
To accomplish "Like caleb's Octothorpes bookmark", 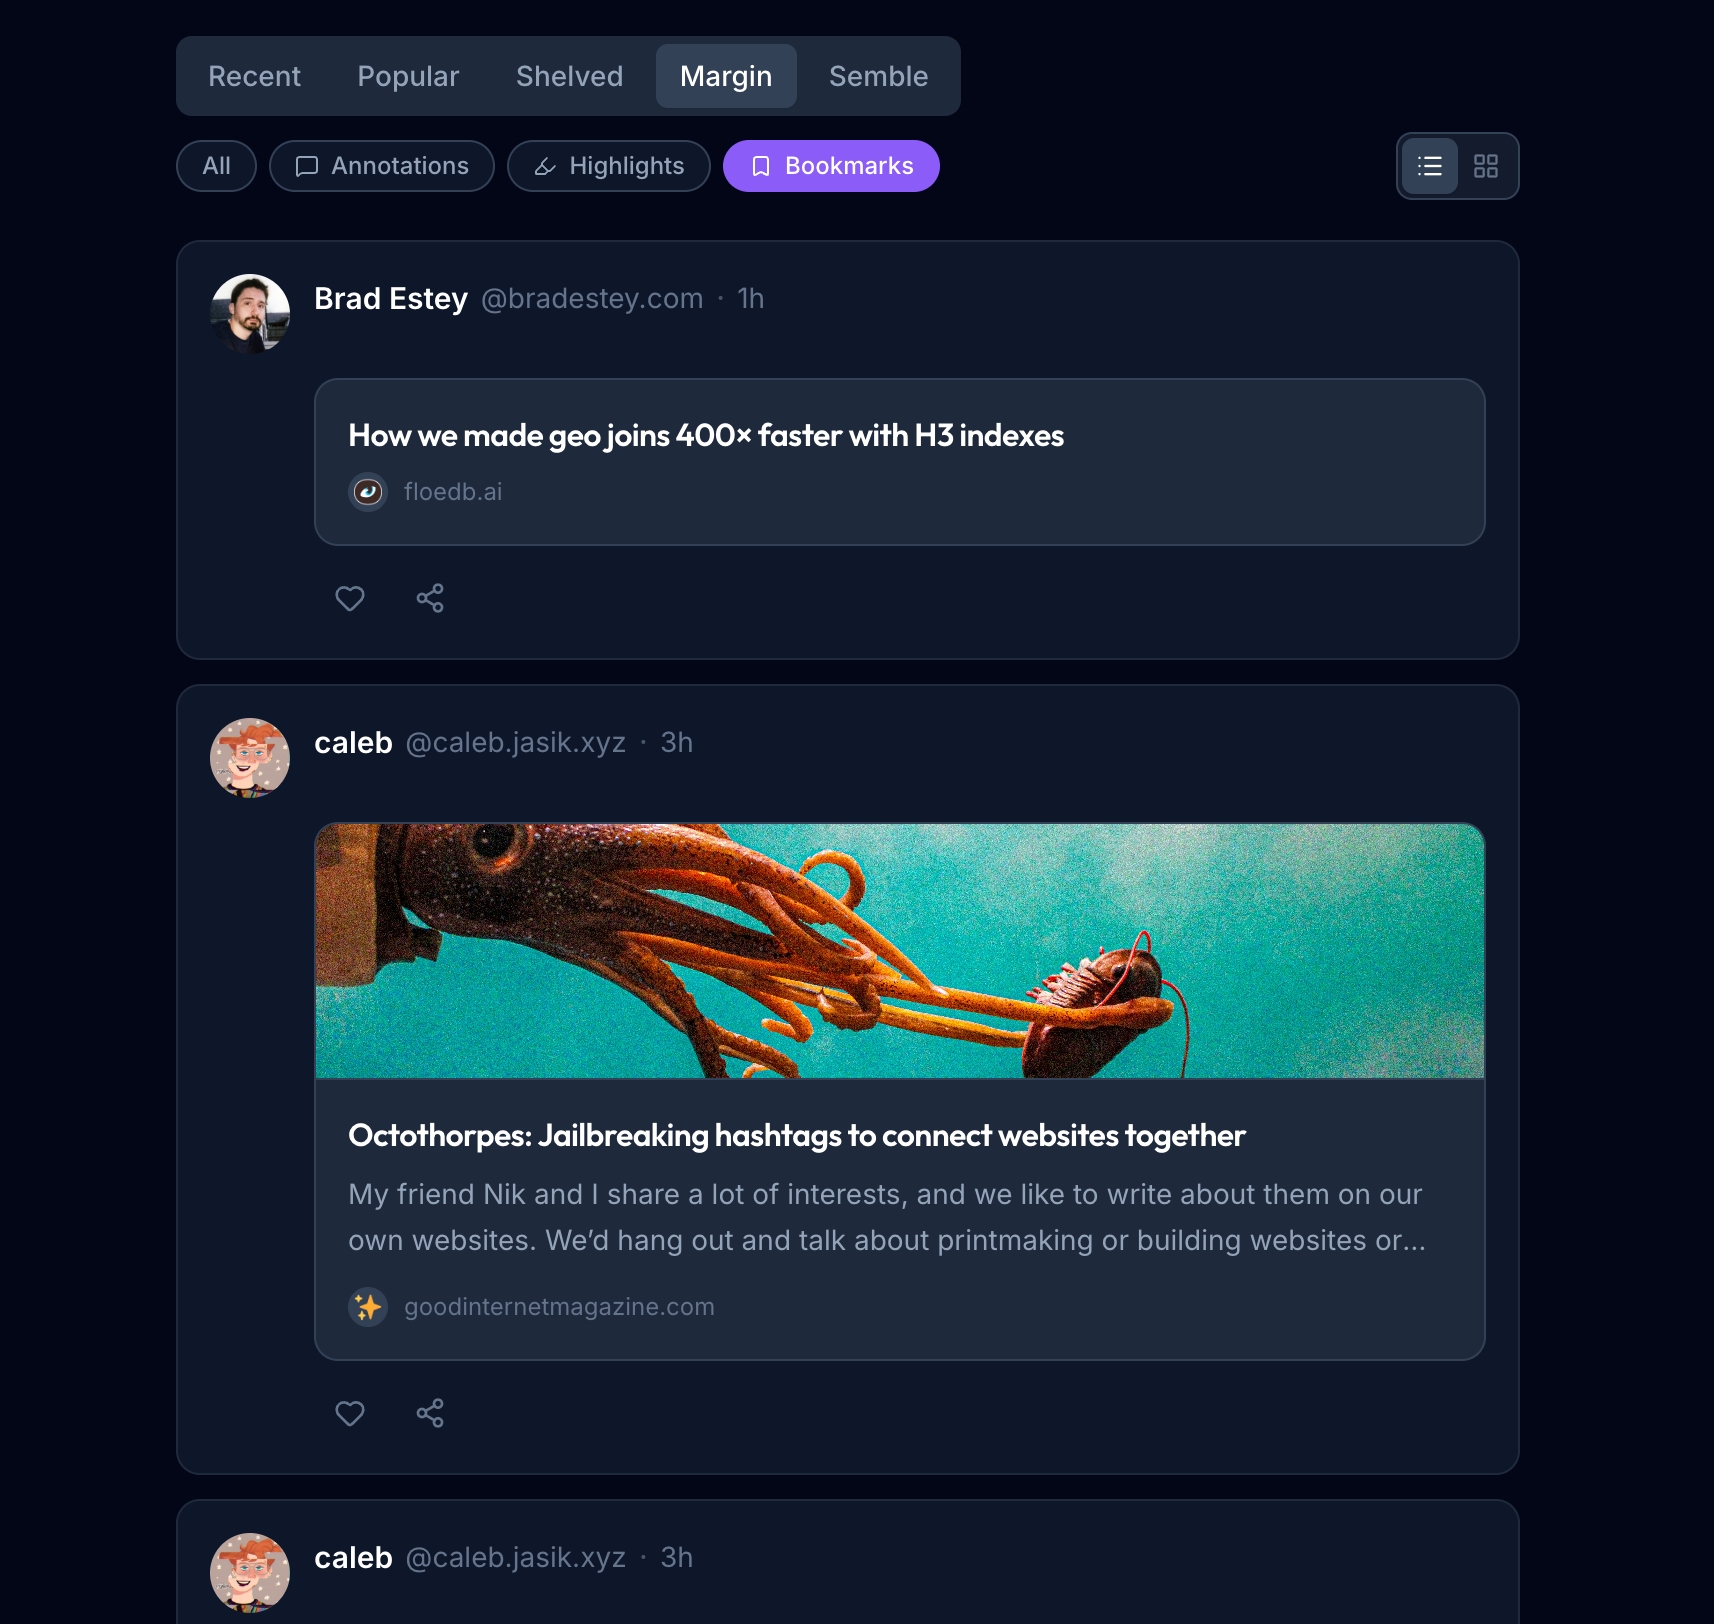I will [x=350, y=1413].
